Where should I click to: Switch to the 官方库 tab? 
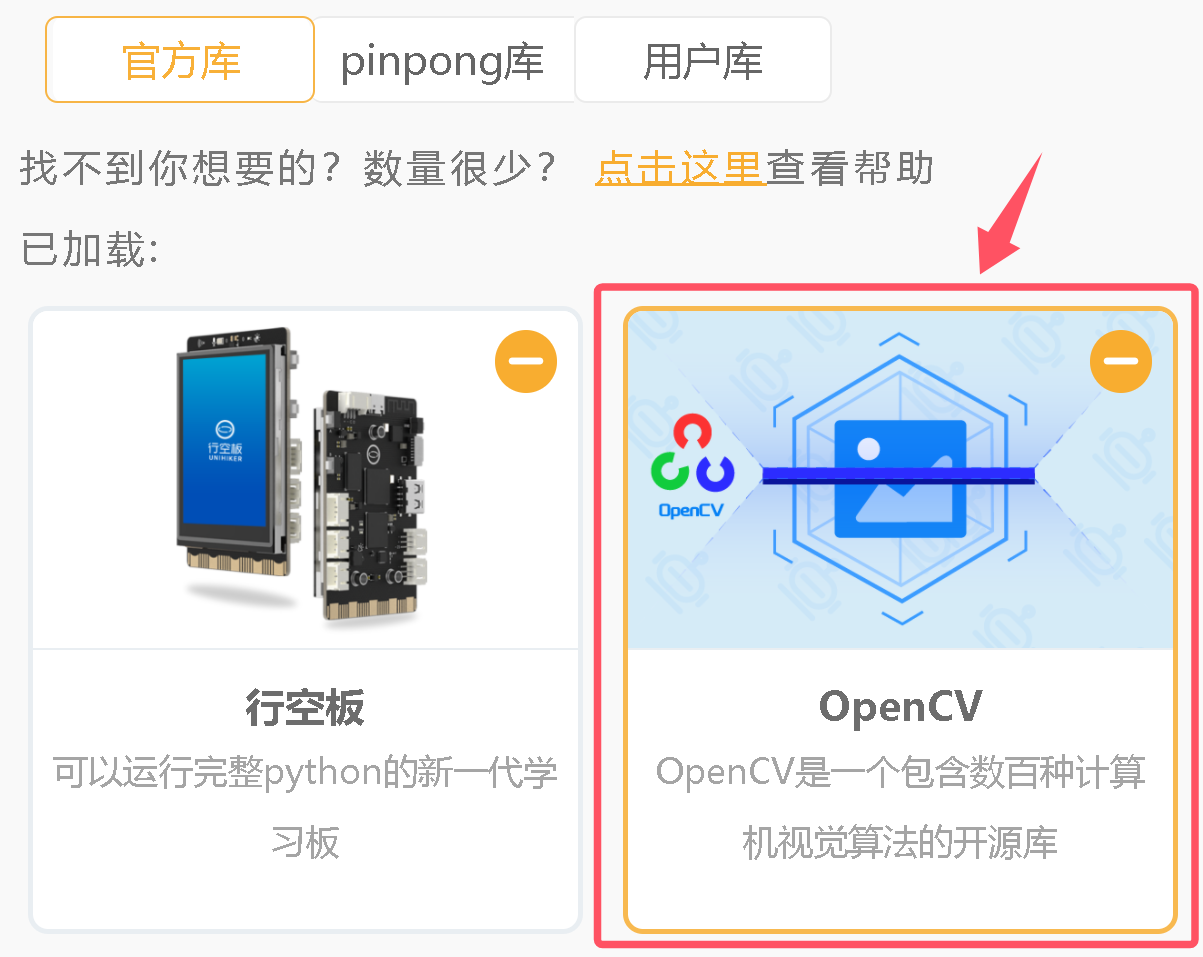pyautogui.click(x=180, y=60)
